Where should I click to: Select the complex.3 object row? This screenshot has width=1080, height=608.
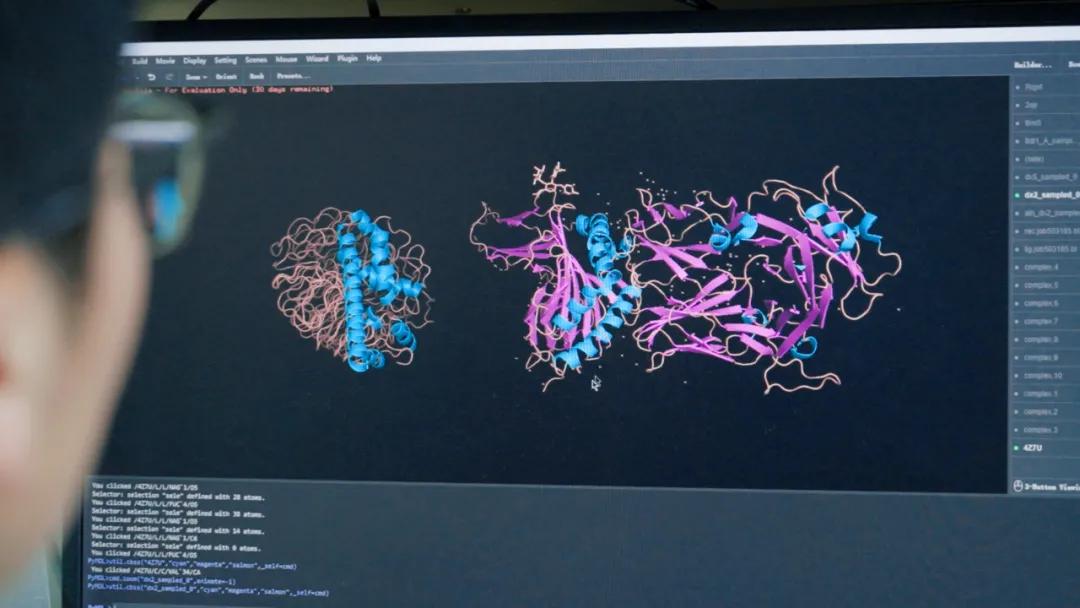click(1046, 430)
